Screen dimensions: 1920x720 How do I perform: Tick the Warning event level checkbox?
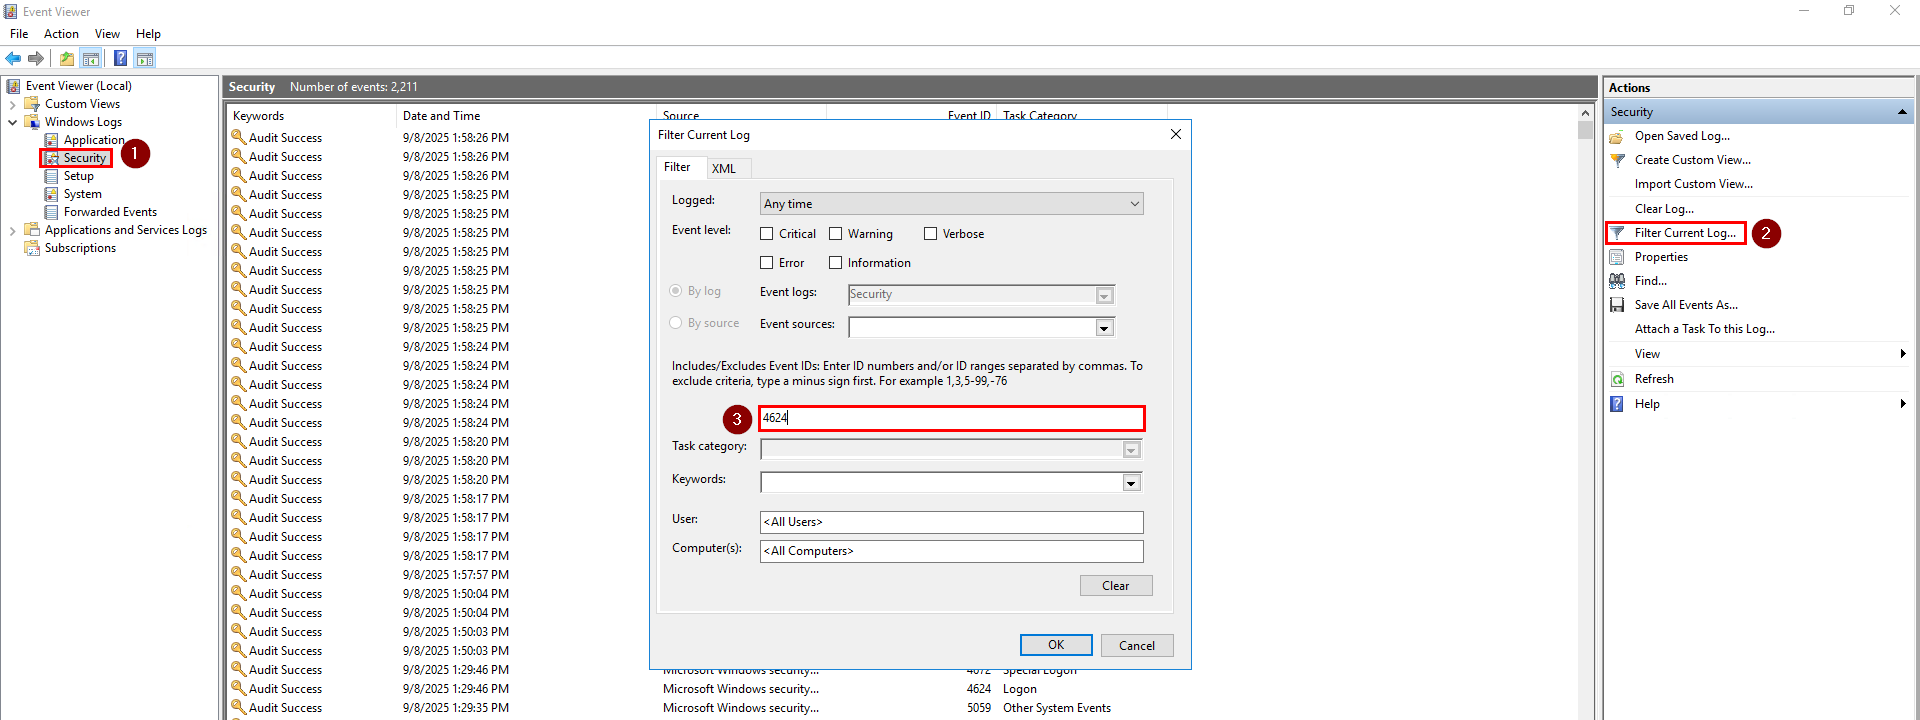[836, 234]
